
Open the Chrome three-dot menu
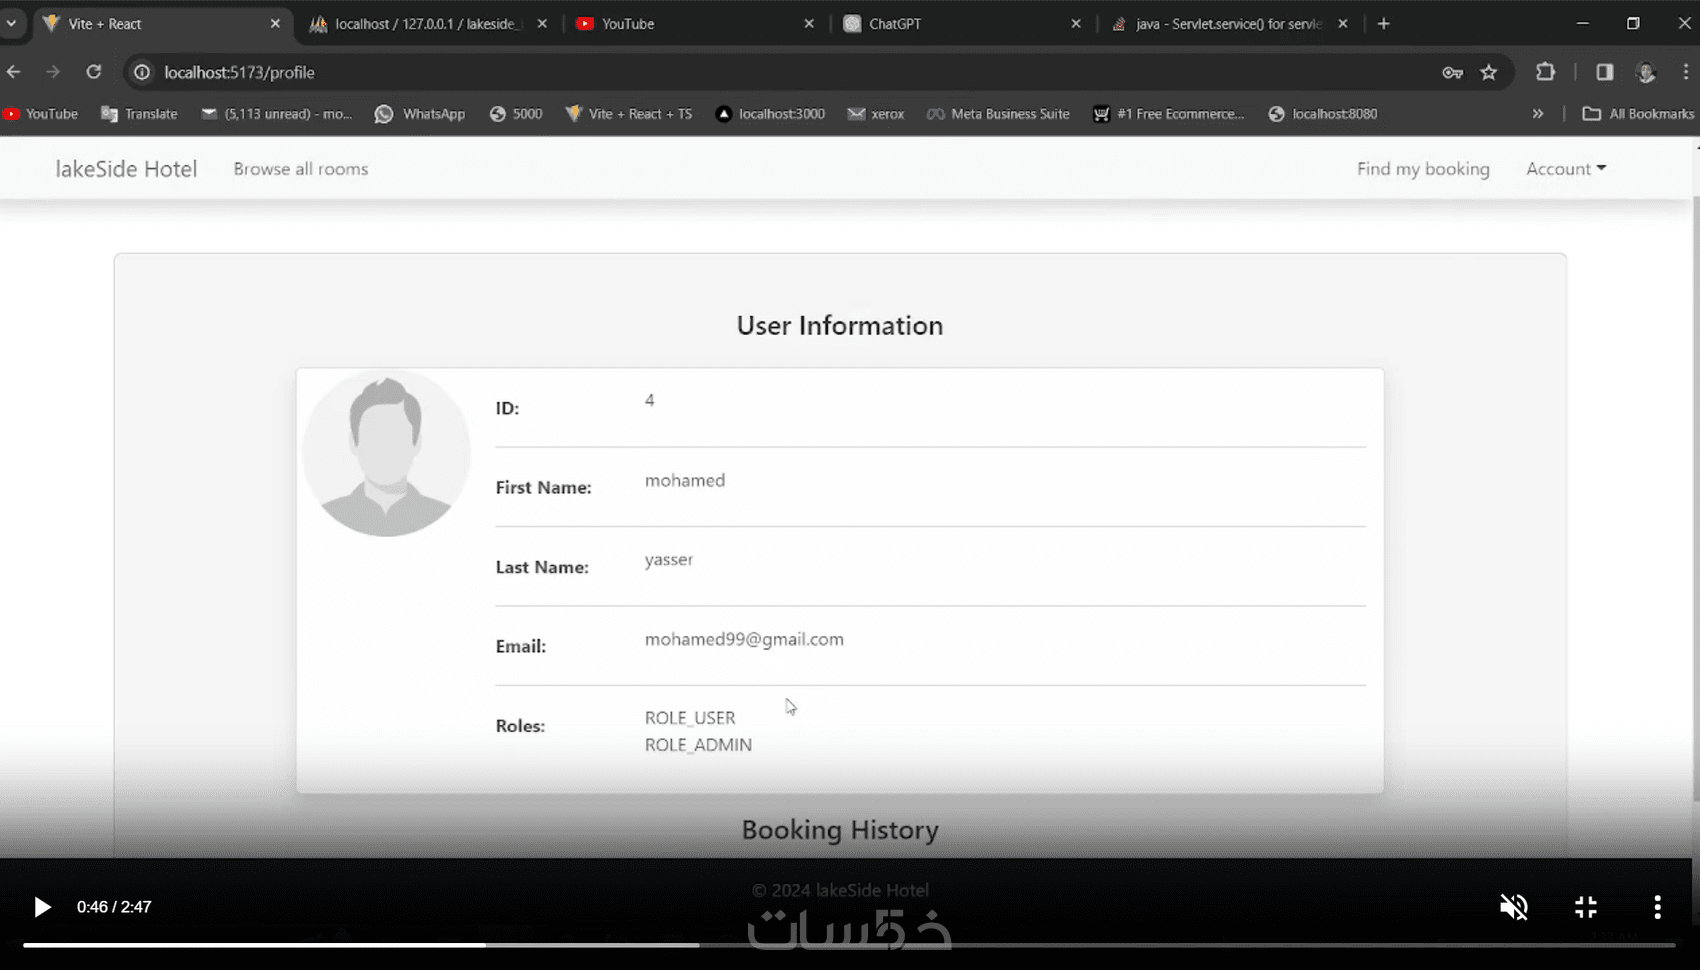(x=1685, y=72)
